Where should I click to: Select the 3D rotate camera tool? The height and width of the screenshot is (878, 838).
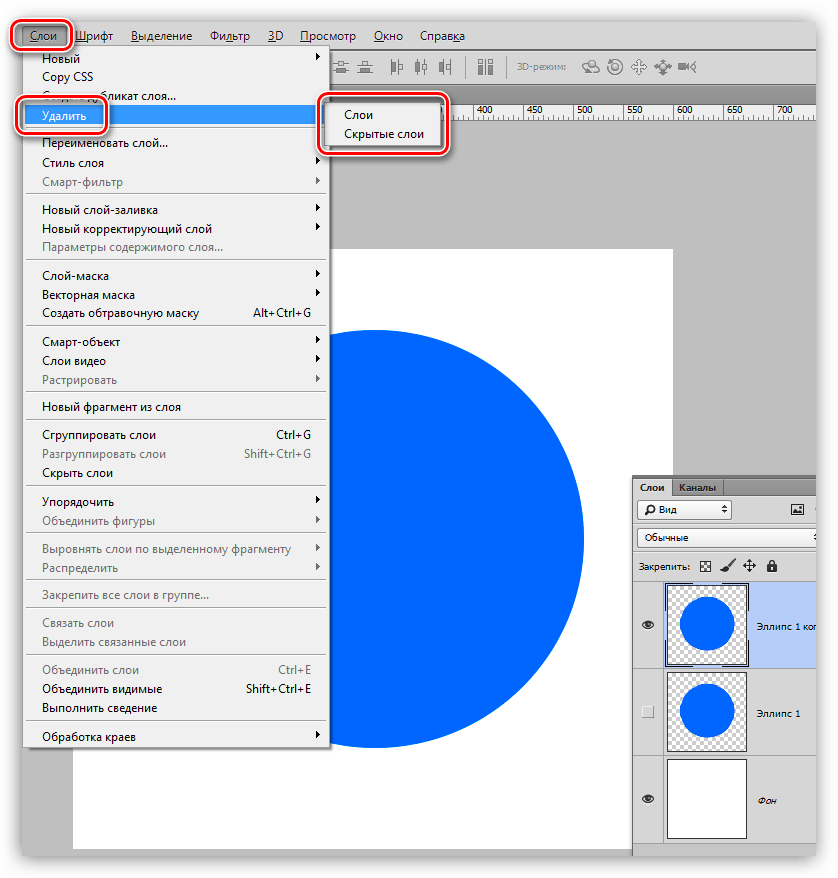591,67
